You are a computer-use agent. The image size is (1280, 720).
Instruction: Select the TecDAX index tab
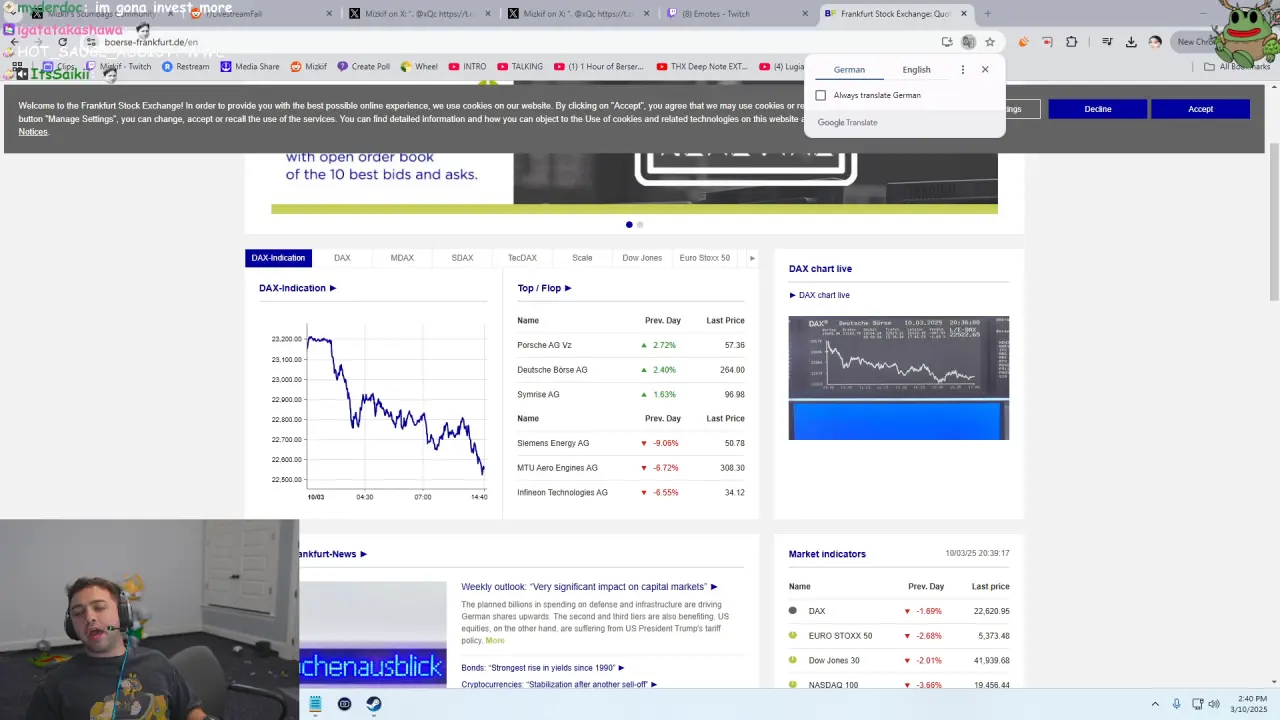(522, 258)
